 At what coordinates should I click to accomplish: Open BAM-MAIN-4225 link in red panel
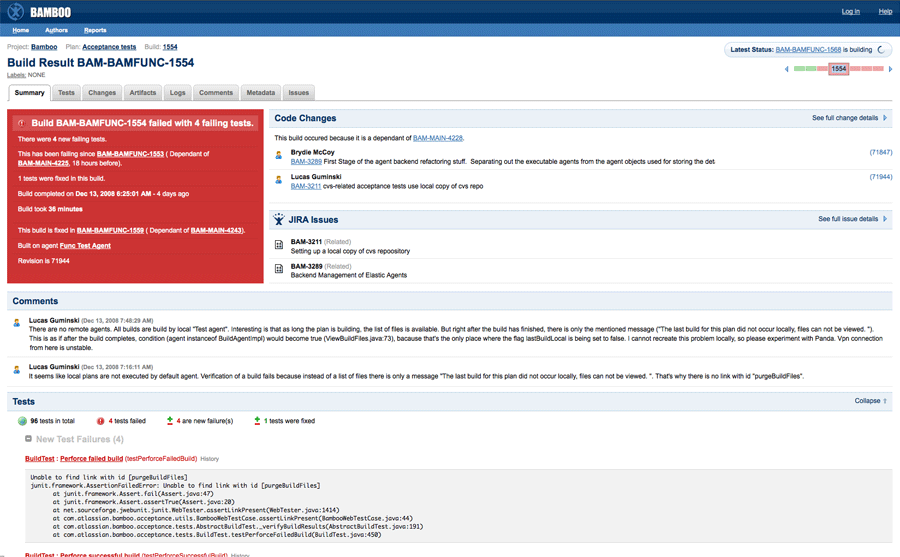tap(43, 163)
